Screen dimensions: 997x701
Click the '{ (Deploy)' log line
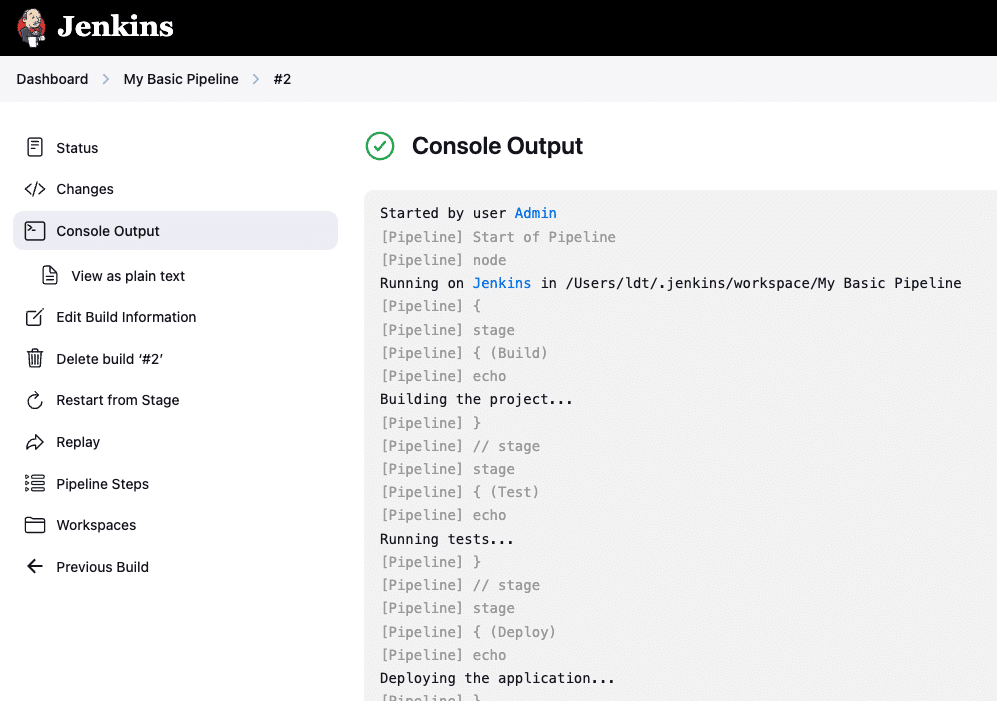(x=468, y=632)
